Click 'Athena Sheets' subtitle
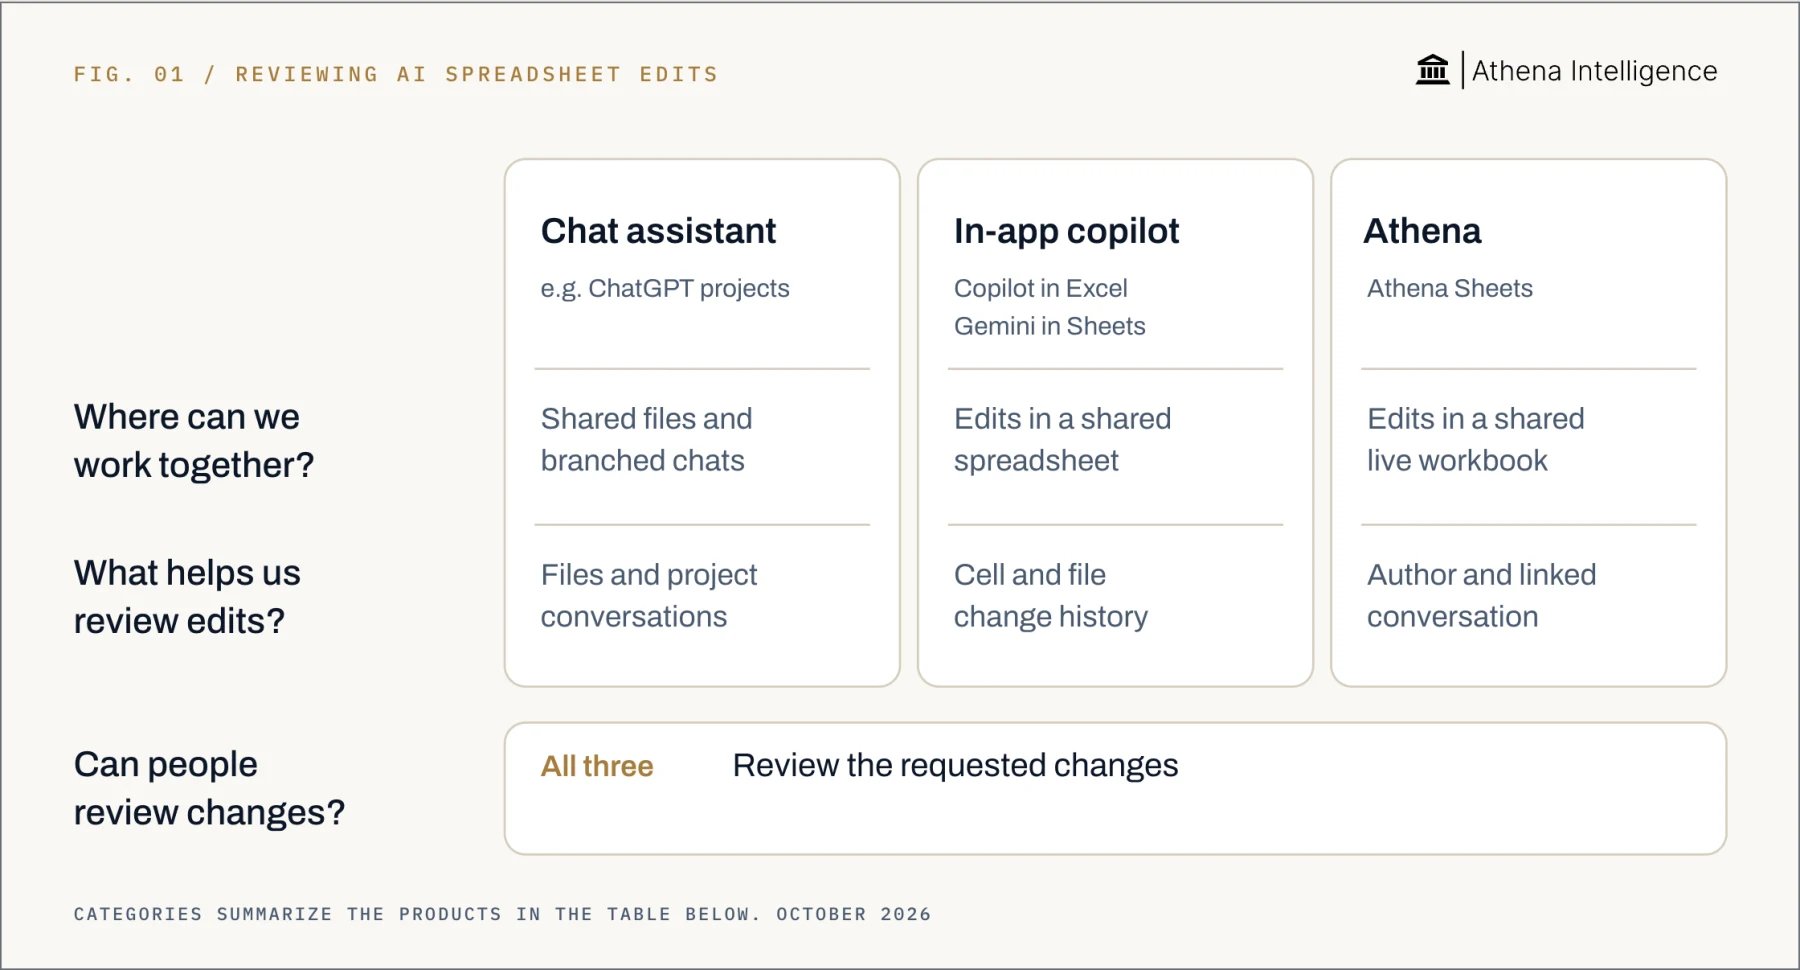Image resolution: width=1800 pixels, height=970 pixels. pos(1449,288)
